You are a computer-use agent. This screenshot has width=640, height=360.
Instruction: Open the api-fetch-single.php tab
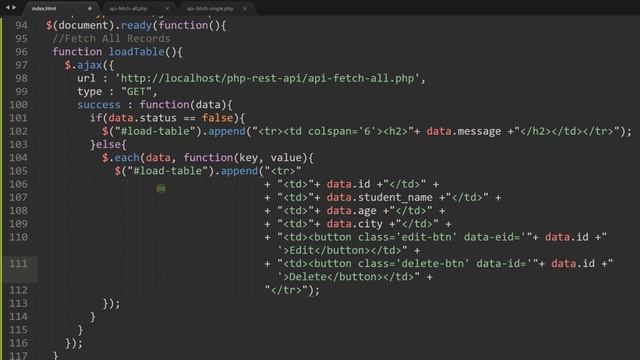tap(210, 8)
